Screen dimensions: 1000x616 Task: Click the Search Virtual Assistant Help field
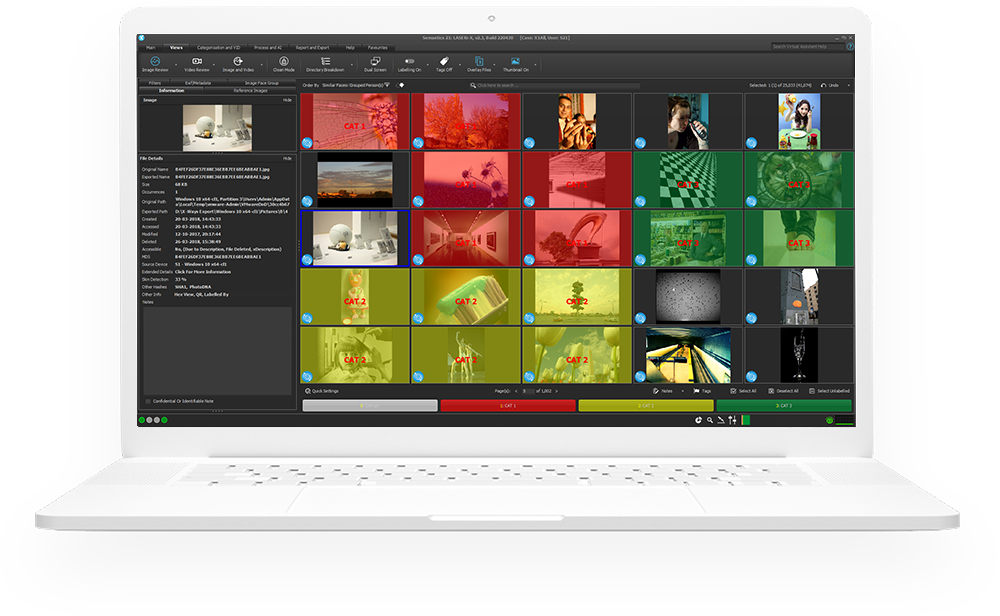click(807, 47)
